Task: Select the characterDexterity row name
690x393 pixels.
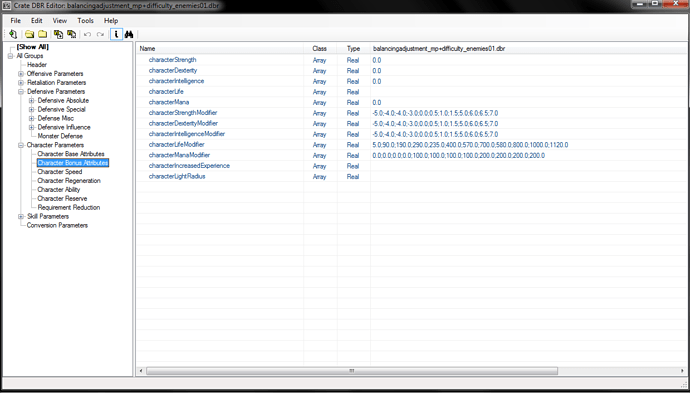Action: point(173,70)
